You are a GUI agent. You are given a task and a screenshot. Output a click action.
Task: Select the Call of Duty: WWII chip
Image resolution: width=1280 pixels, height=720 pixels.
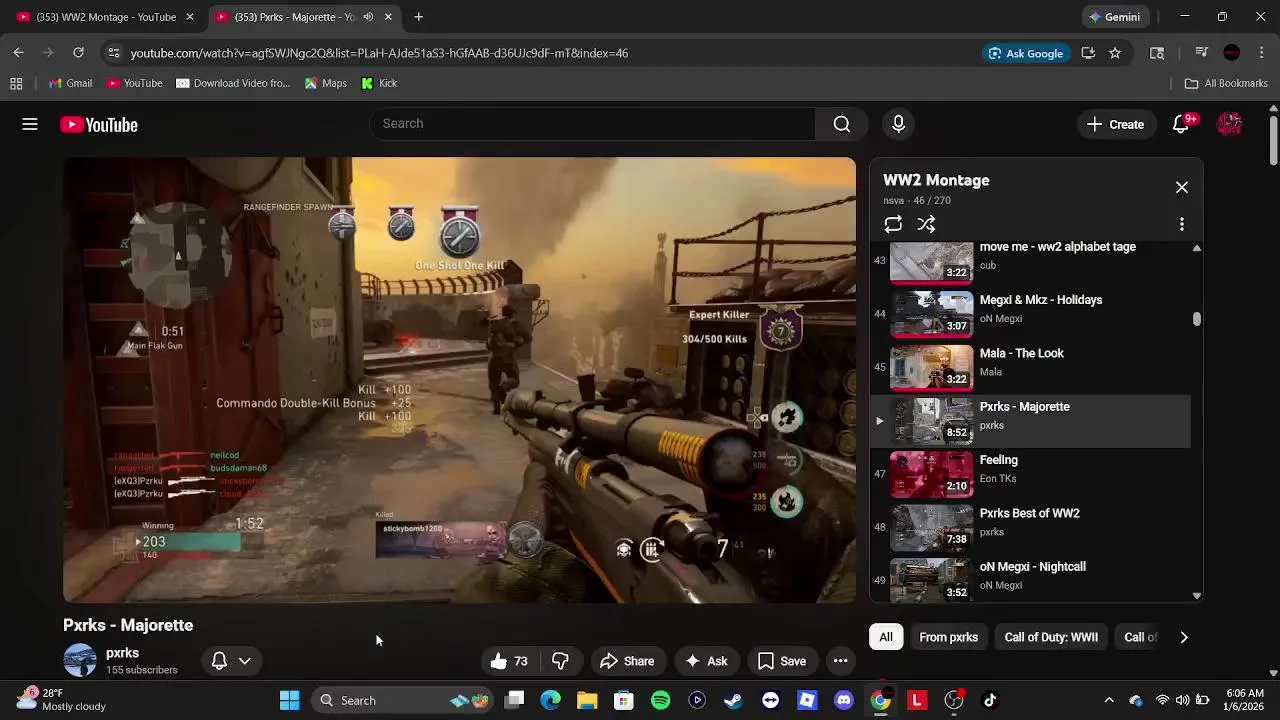1051,637
